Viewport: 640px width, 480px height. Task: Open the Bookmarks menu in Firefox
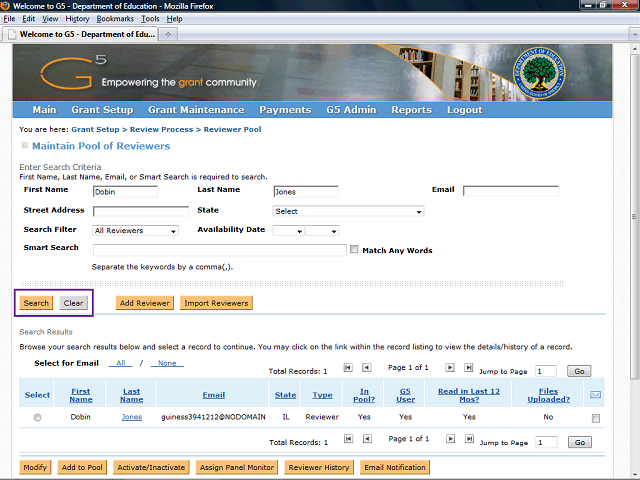click(115, 19)
